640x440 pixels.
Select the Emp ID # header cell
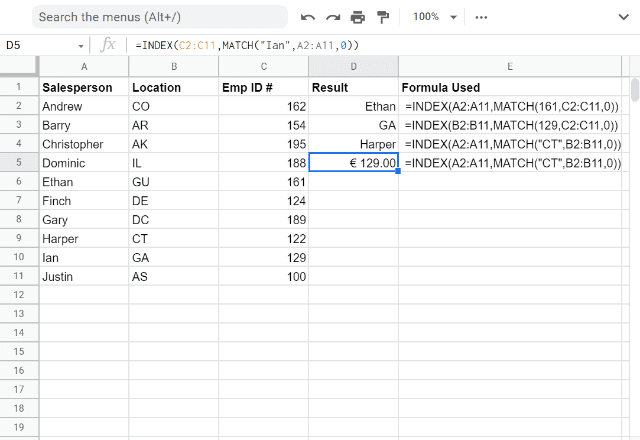point(263,87)
